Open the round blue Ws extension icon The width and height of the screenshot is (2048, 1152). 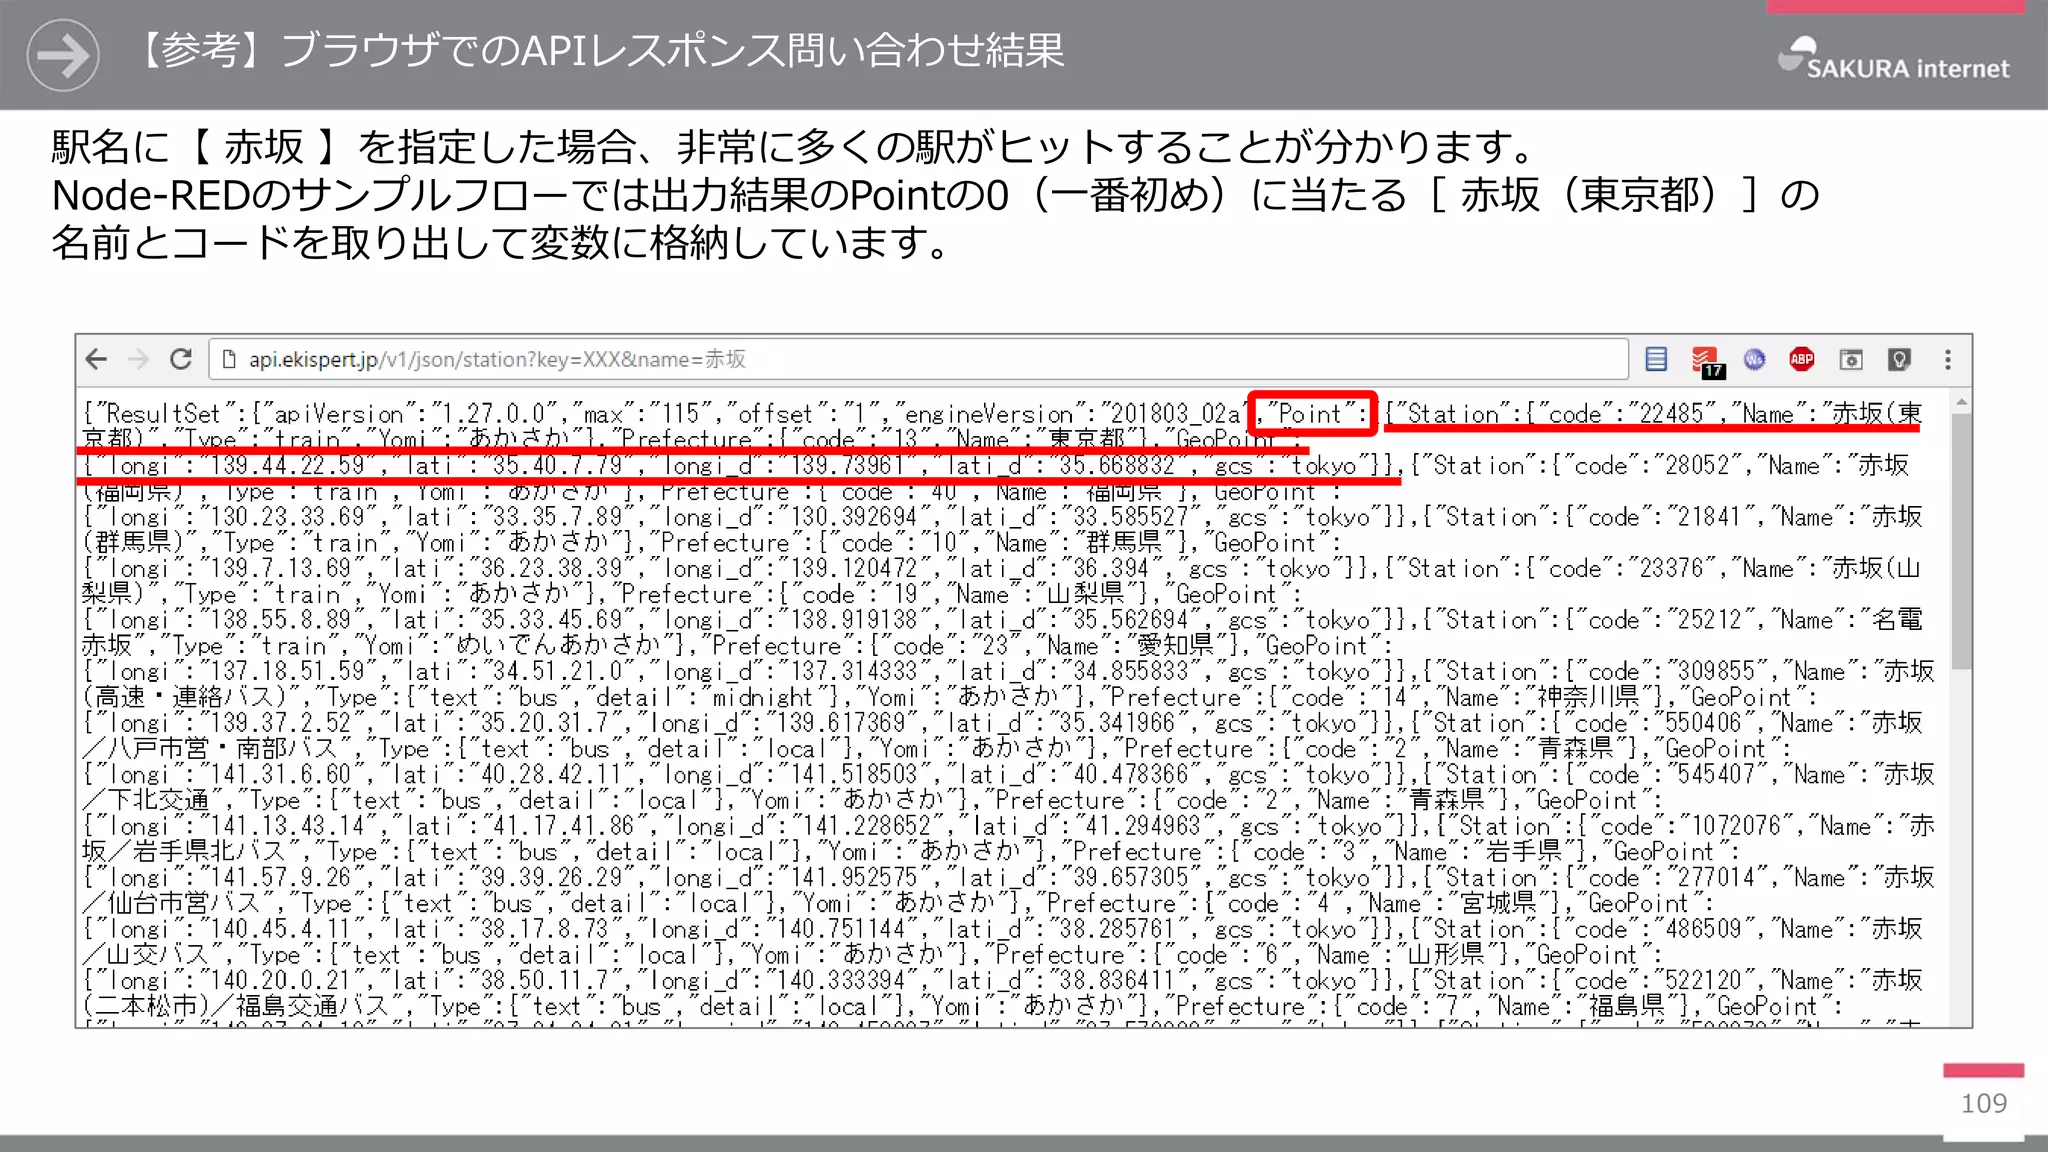pos(1754,359)
